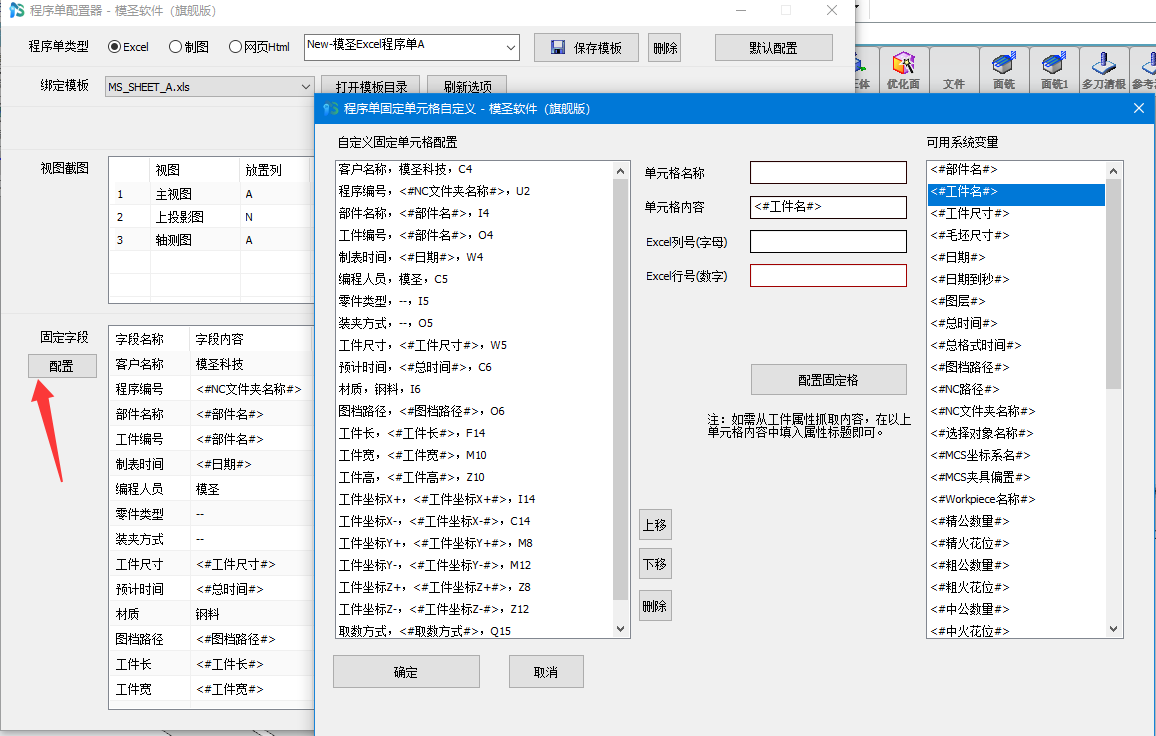The width and height of the screenshot is (1156, 736).
Task: Select list row 制表时间，<#日期#>，W4
Action: [474, 257]
